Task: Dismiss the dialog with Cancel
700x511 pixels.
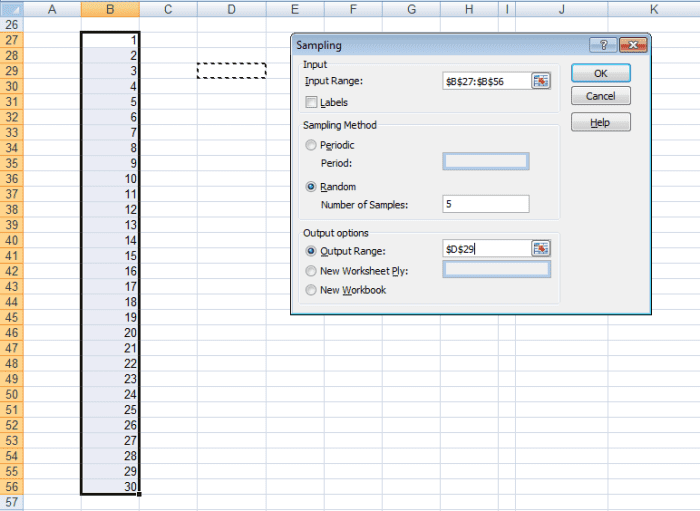Action: [601, 96]
